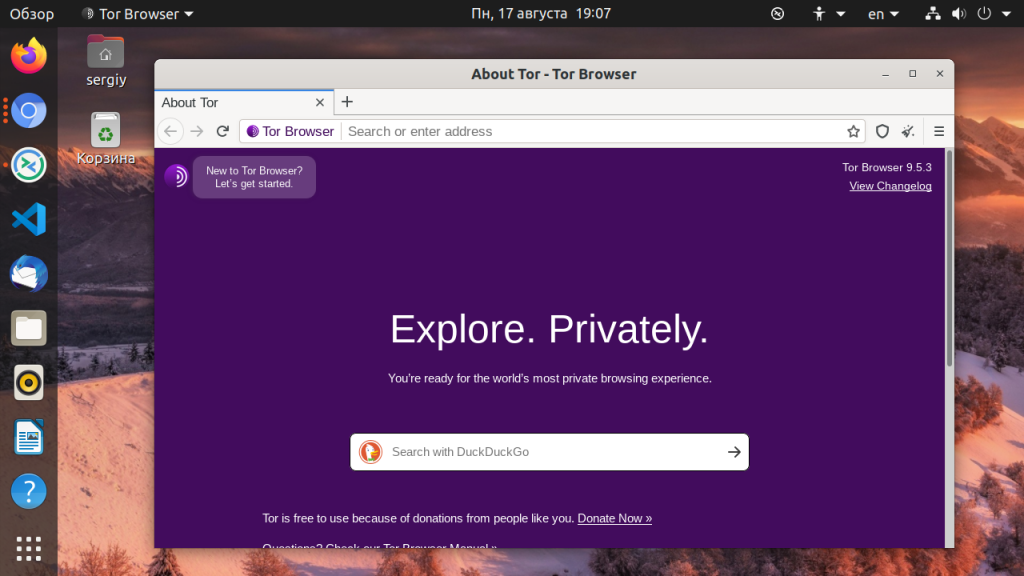Click the back navigation arrow
1024x576 pixels.
tap(170, 131)
